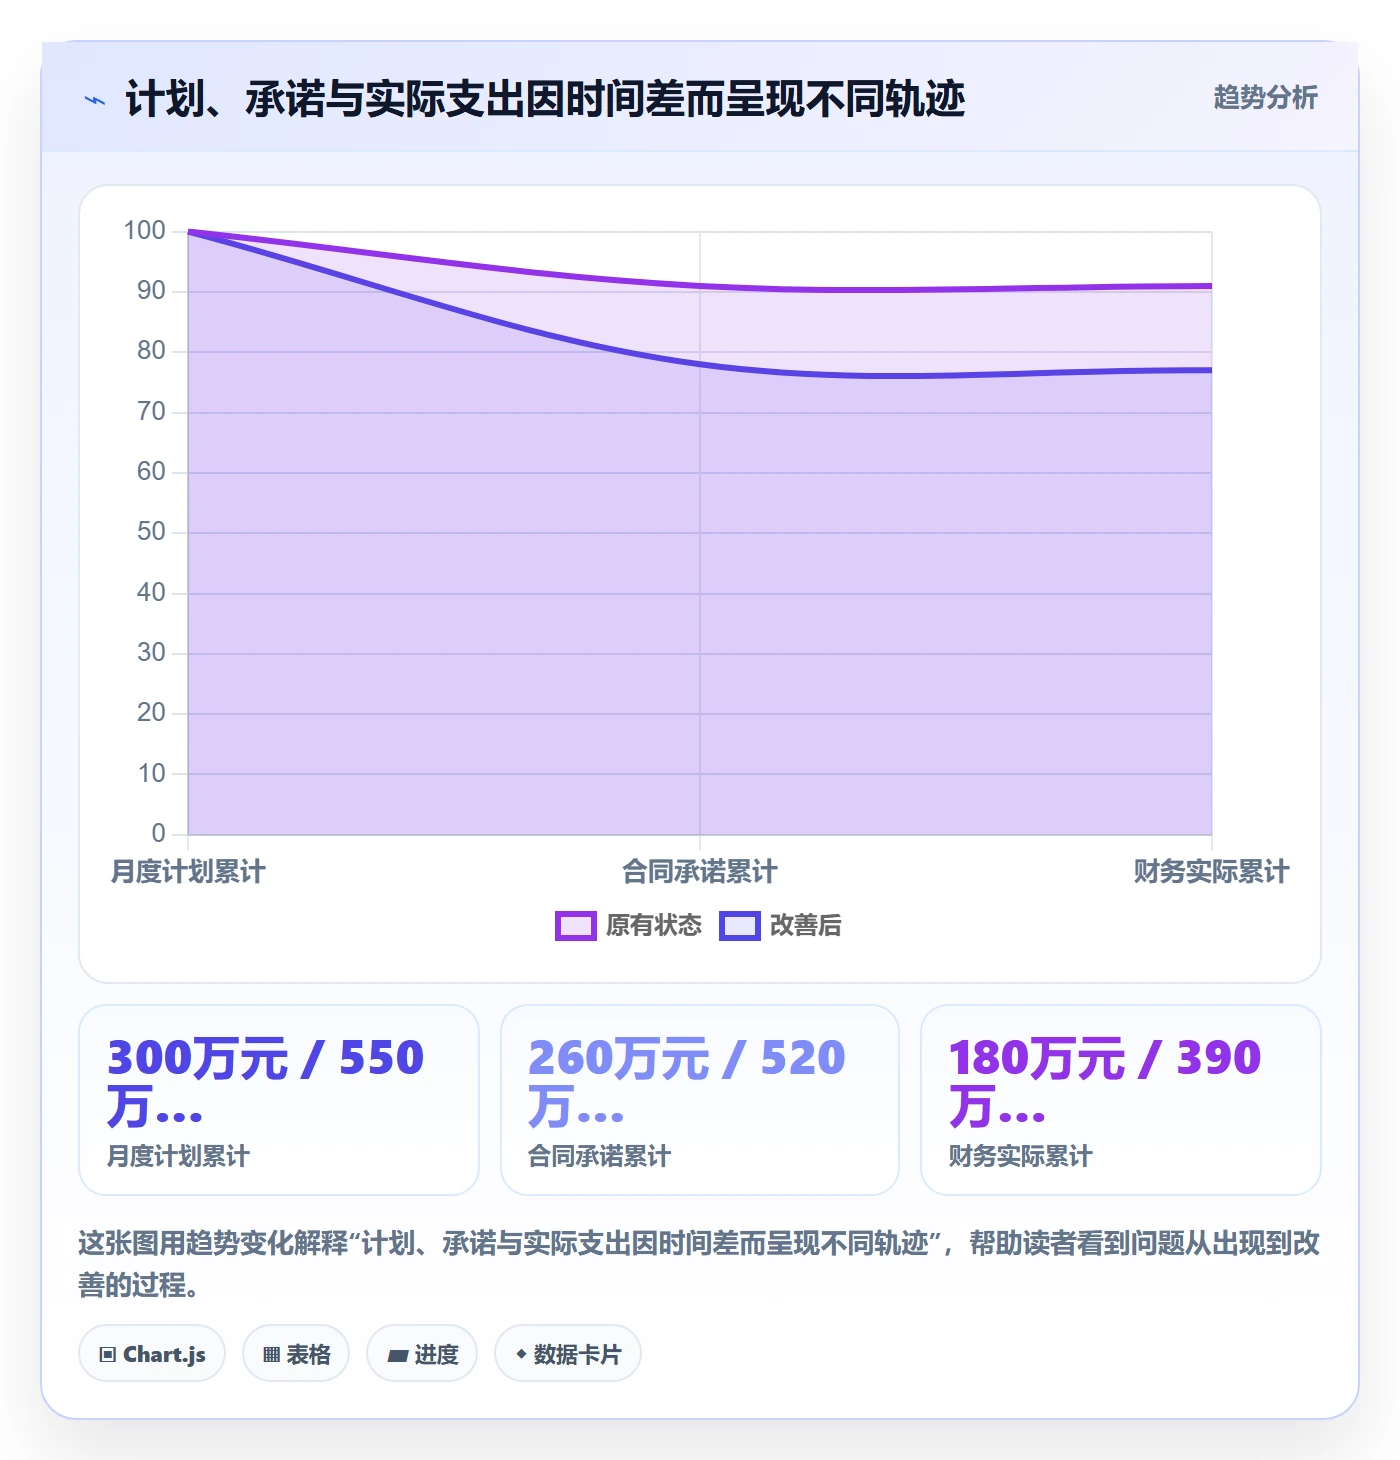The image size is (1400, 1460).
Task: Click the Chart.js chip square icon
Action: 108,1355
